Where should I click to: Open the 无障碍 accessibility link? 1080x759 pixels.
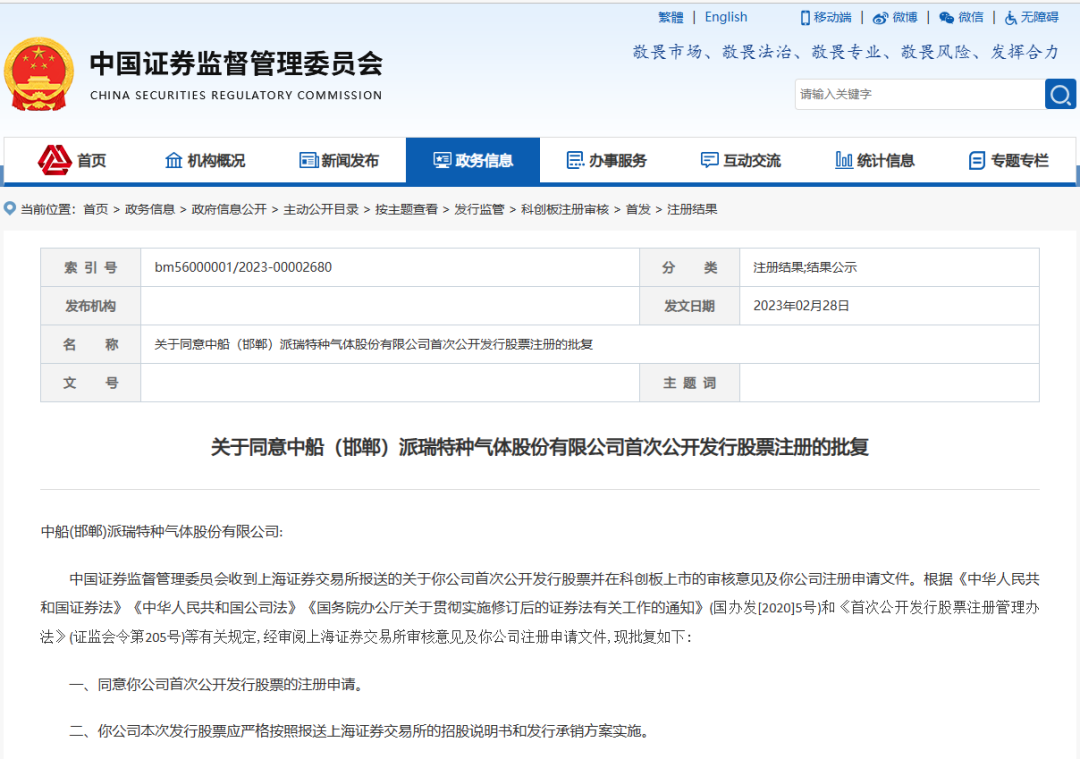[x=1031, y=18]
